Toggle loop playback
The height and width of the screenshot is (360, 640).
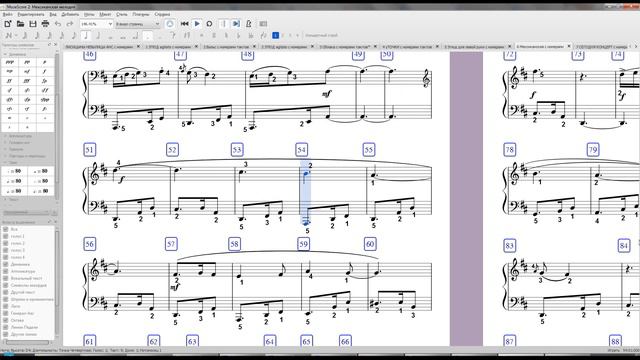(x=209, y=24)
